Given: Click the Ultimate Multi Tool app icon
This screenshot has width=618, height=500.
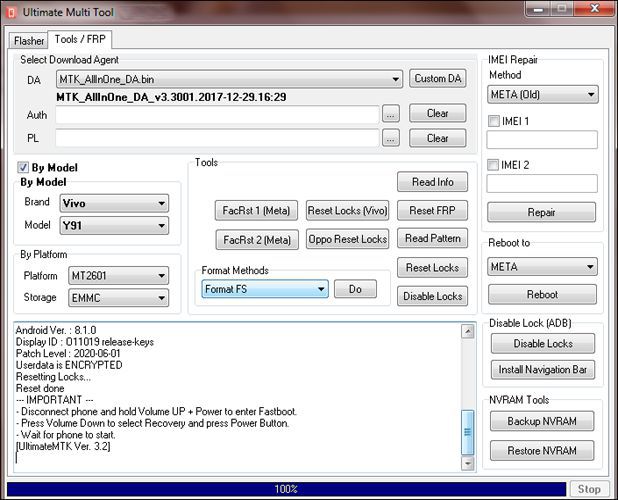Looking at the screenshot, I should click(11, 13).
